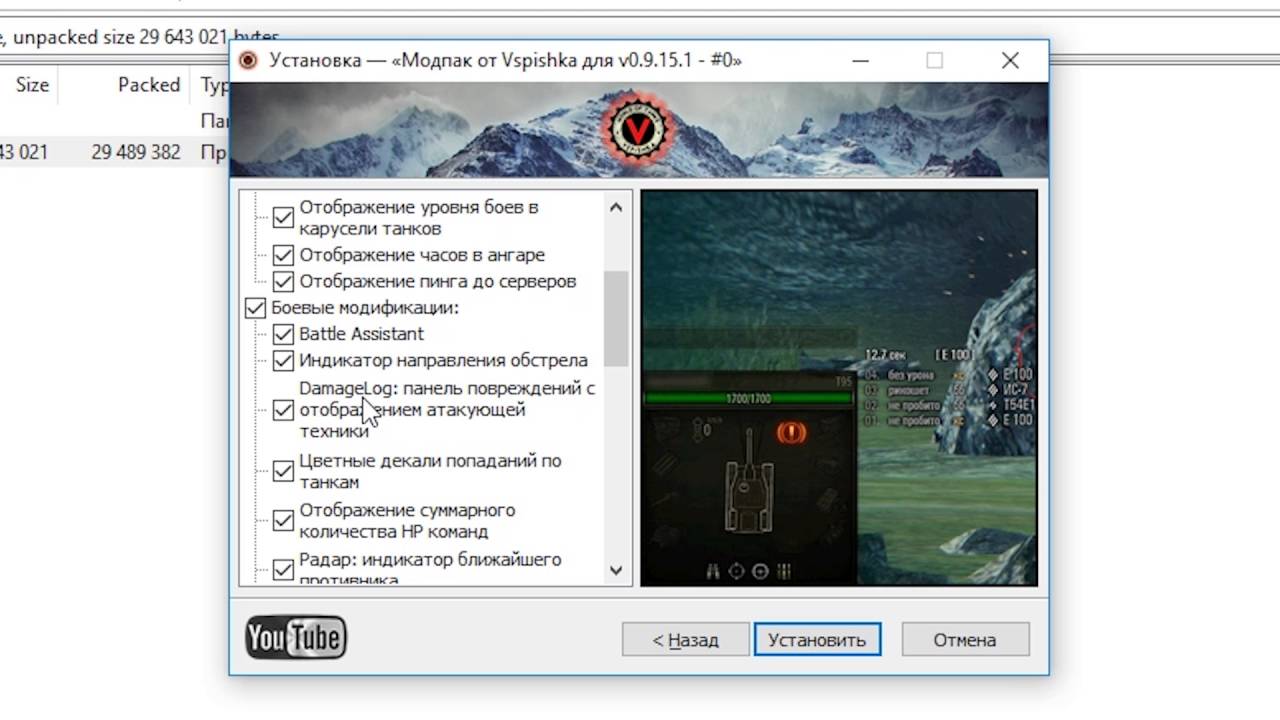Toggle "Отображение пинга до серверов" checkbox
The width and height of the screenshot is (1280, 720).
pos(283,282)
